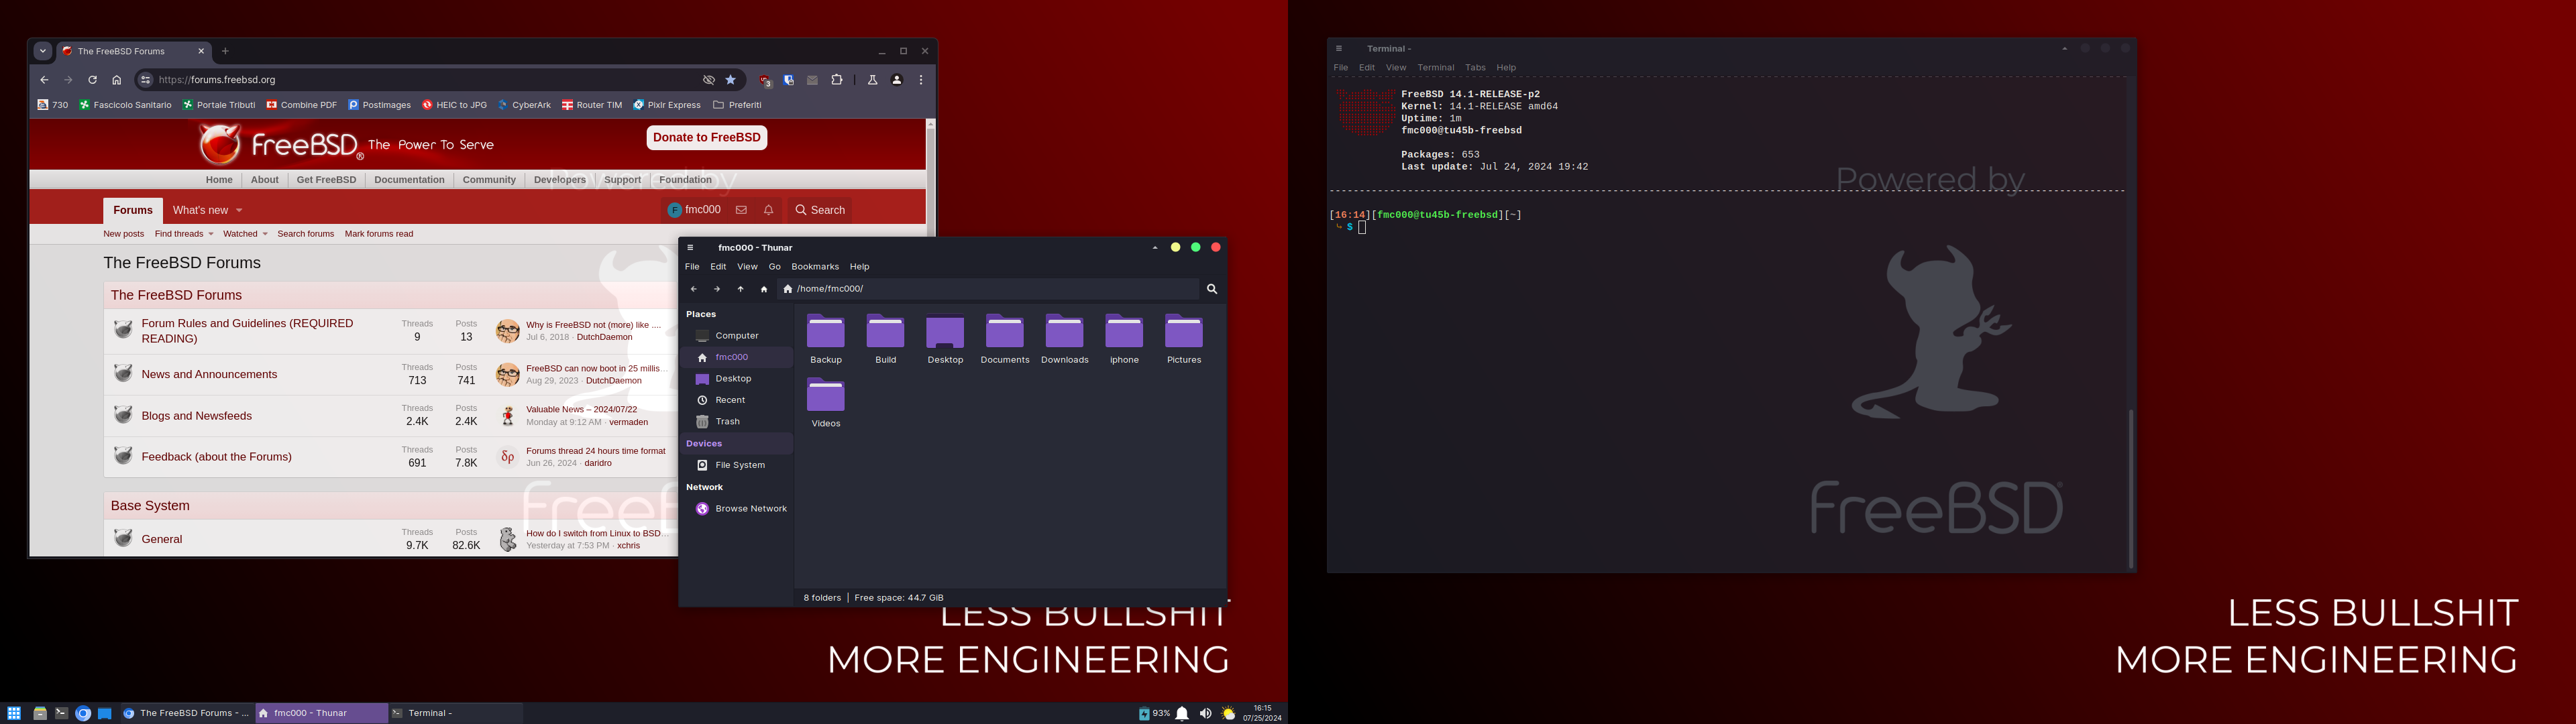The width and height of the screenshot is (2576, 724).
Task: Reload the FreeBSD Forums page
Action: (x=92, y=80)
